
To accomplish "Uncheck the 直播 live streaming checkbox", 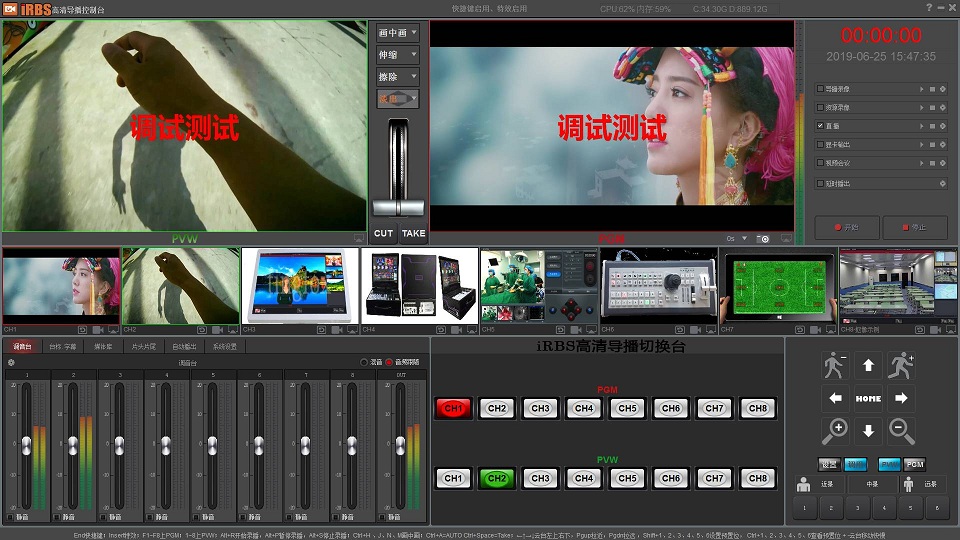I will (x=821, y=126).
